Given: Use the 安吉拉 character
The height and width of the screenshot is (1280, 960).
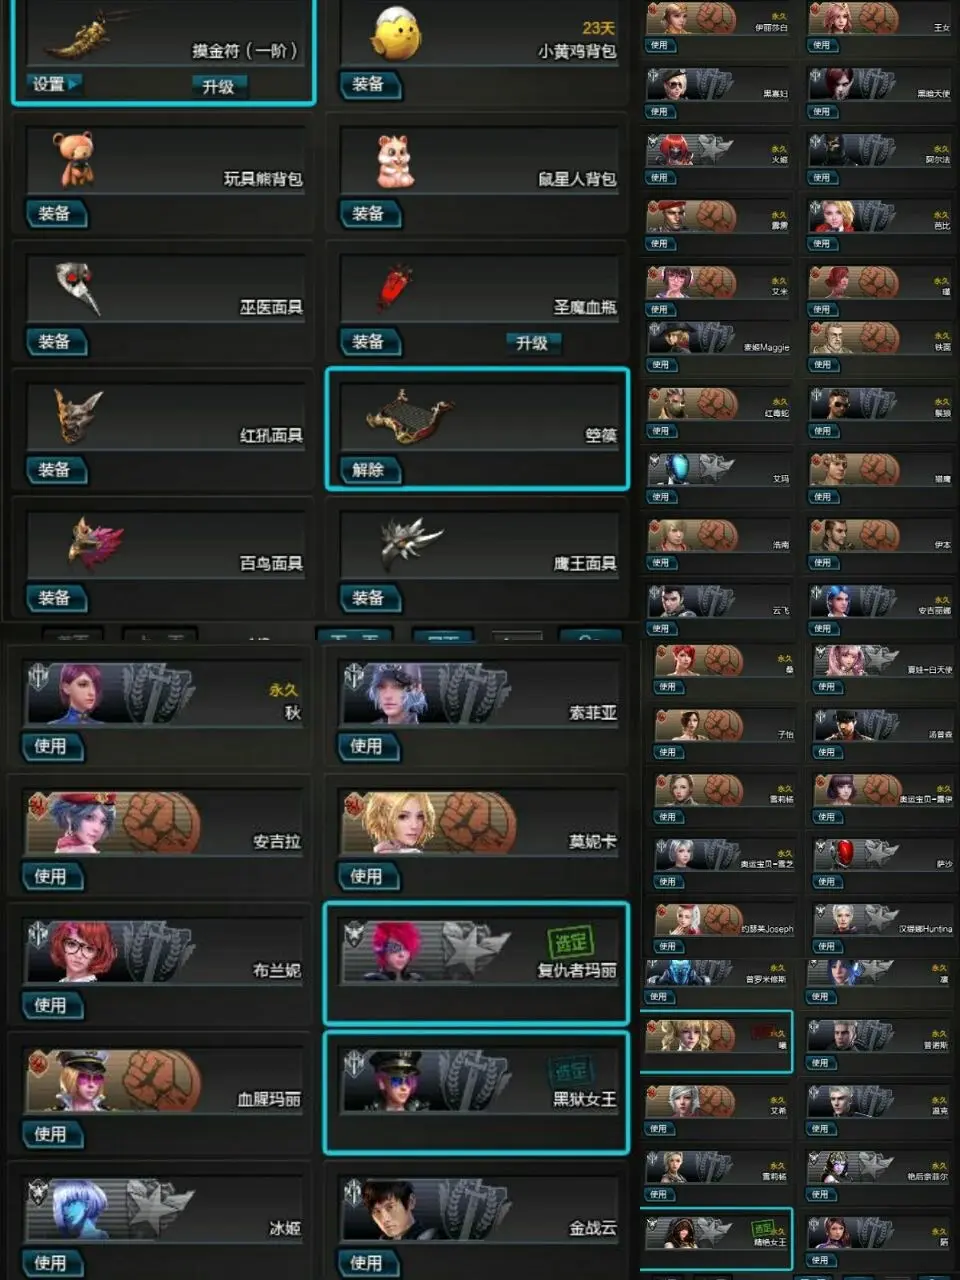Looking at the screenshot, I should tap(52, 876).
